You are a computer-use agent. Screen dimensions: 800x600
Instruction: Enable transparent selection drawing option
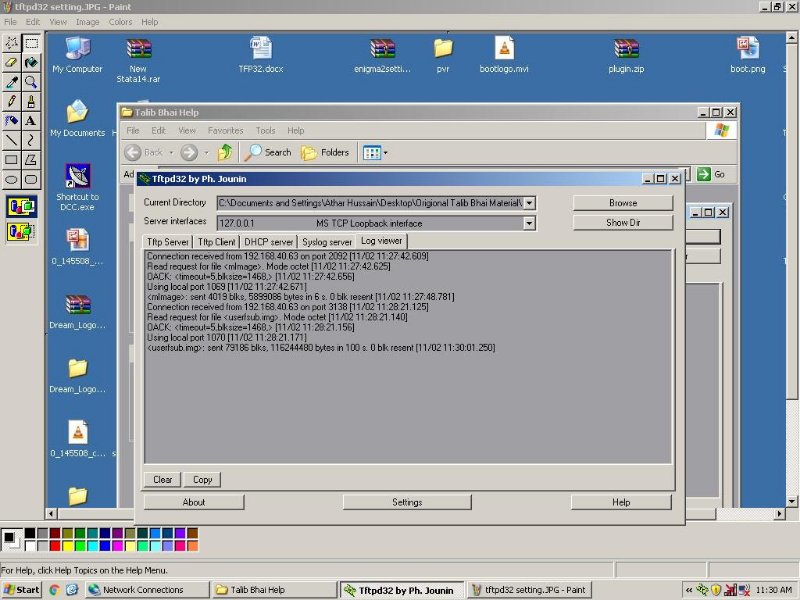coord(21,232)
